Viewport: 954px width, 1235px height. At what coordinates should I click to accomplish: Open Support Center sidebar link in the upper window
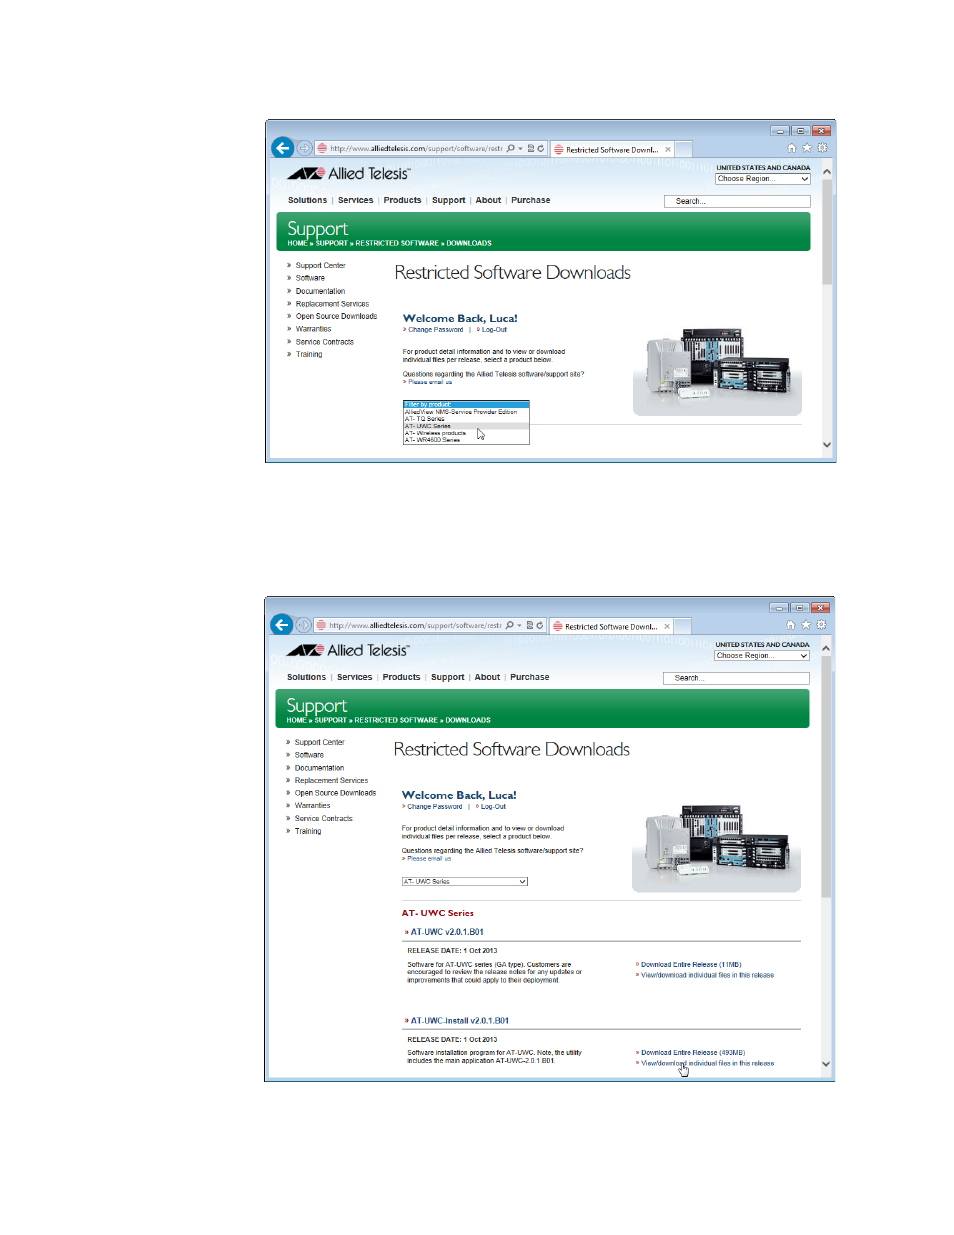(320, 266)
